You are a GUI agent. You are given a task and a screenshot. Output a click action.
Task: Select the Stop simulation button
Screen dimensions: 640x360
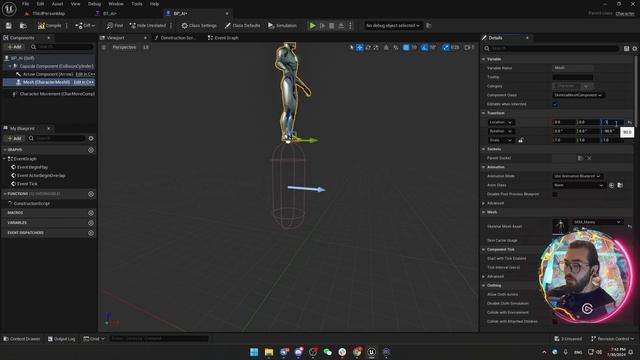click(x=332, y=26)
